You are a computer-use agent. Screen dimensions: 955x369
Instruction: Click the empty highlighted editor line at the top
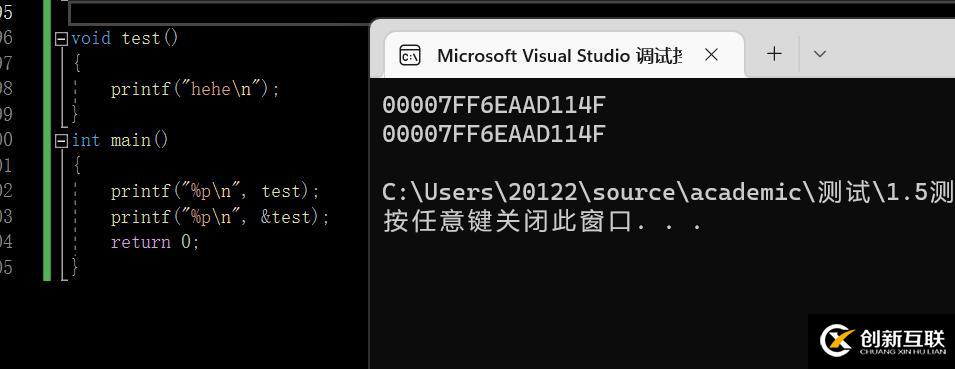pos(219,12)
